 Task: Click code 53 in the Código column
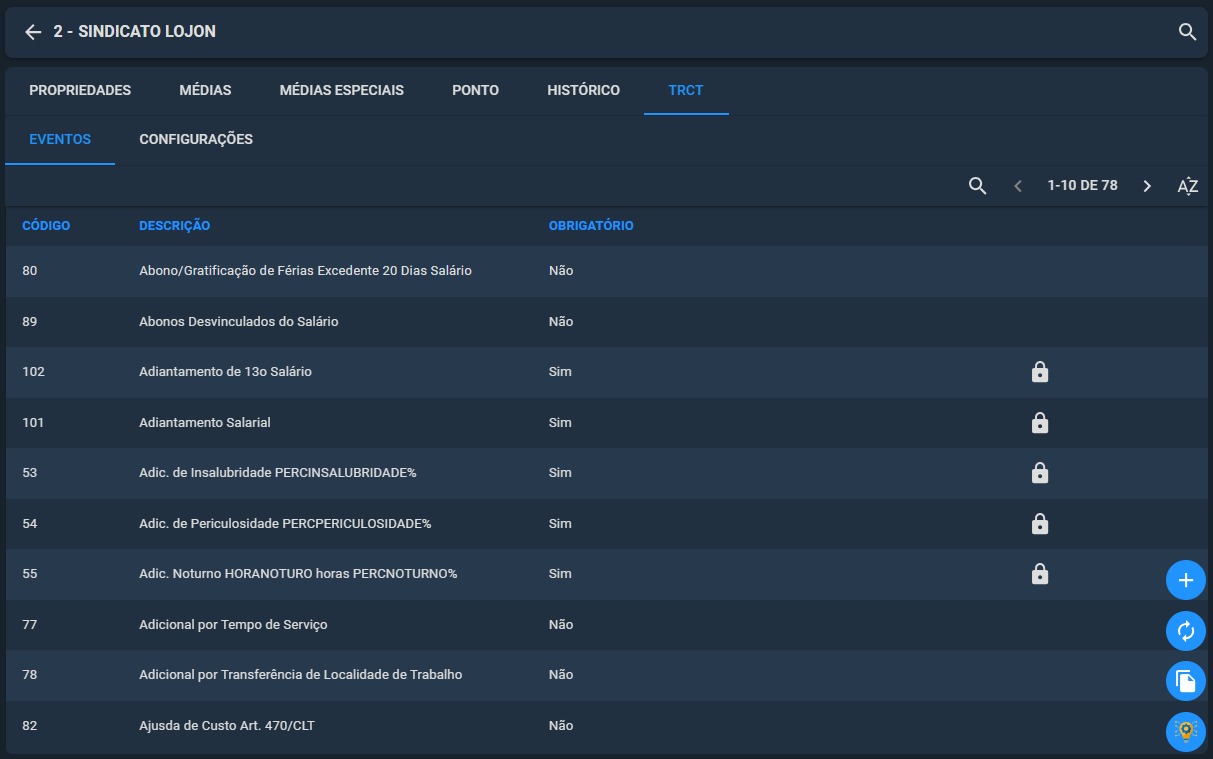pos(30,473)
